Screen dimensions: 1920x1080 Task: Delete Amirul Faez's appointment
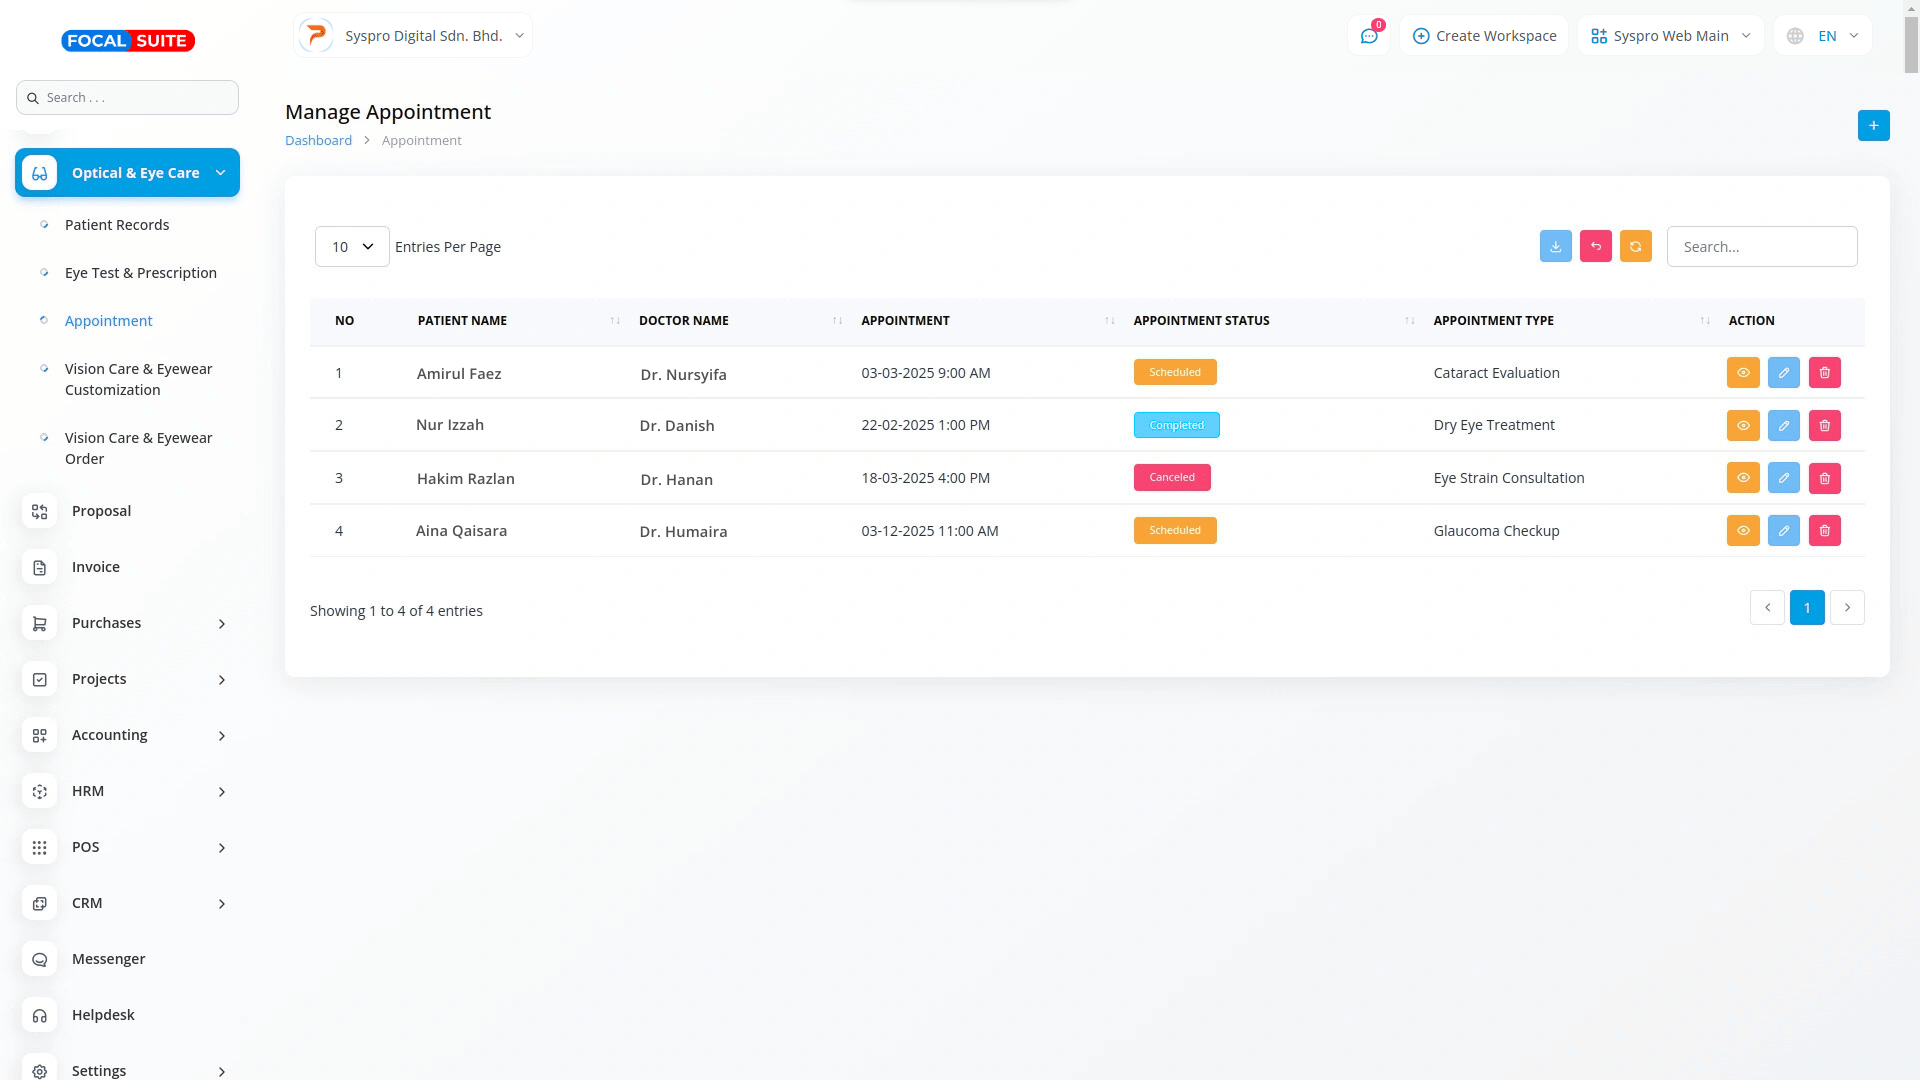(1824, 373)
